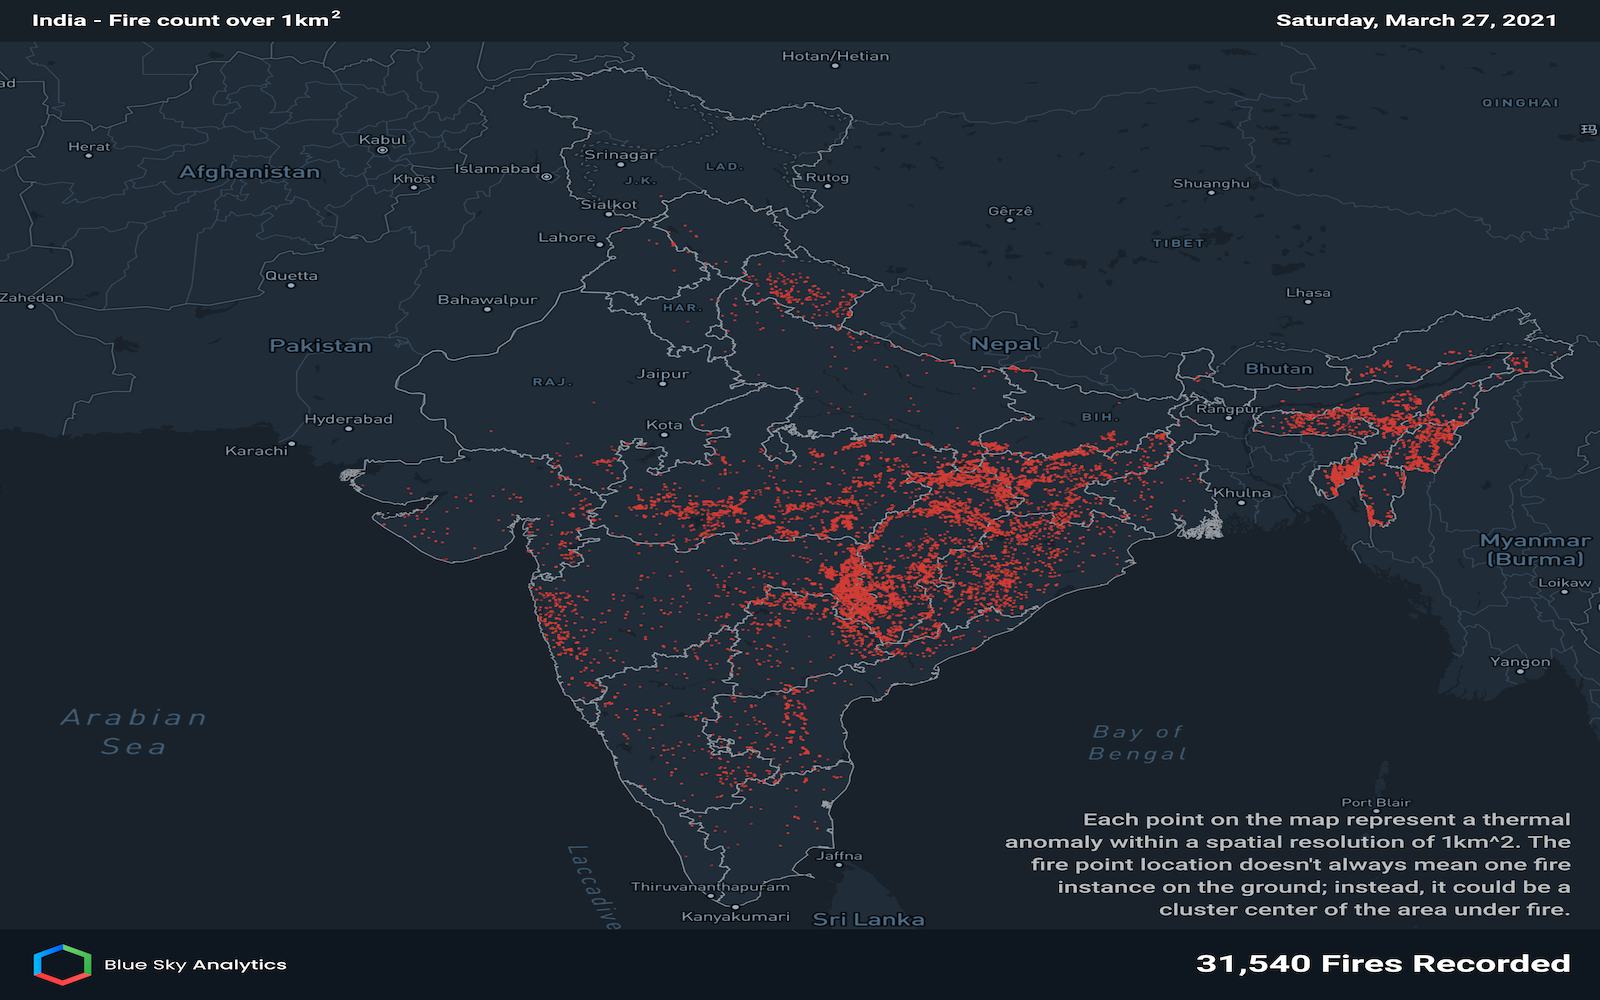This screenshot has width=1600, height=1000.
Task: Click the Arabian Sea label
Action: (134, 732)
